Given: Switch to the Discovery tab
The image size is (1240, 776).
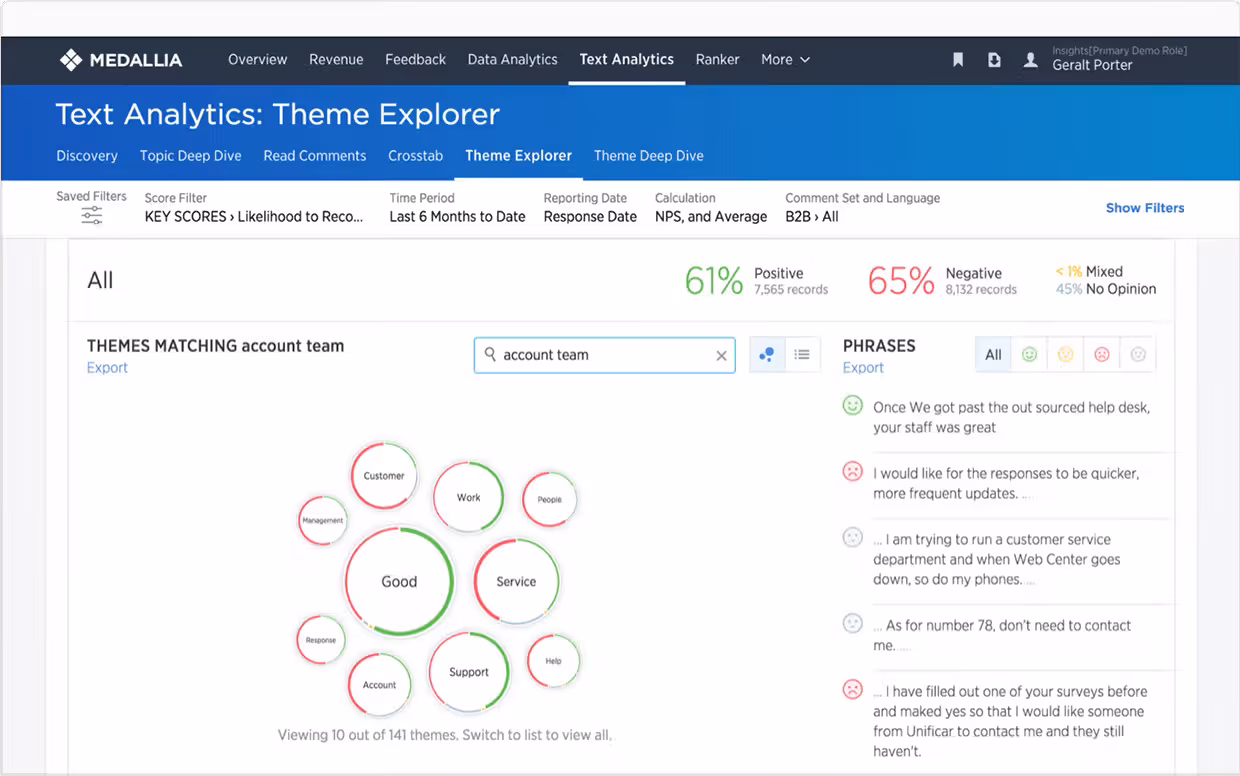Looking at the screenshot, I should click(87, 156).
